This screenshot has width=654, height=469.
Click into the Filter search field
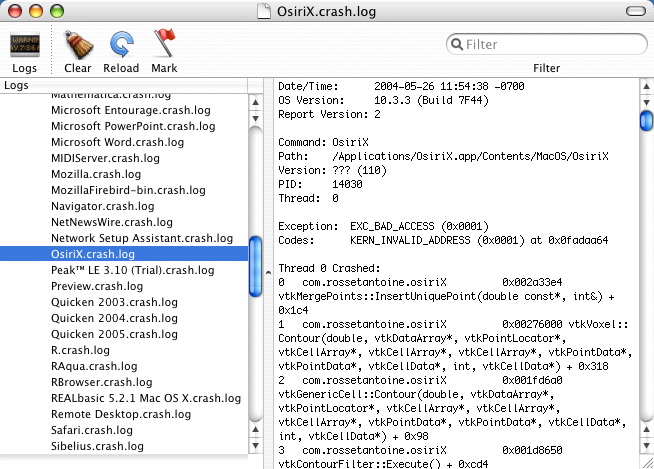[x=546, y=44]
